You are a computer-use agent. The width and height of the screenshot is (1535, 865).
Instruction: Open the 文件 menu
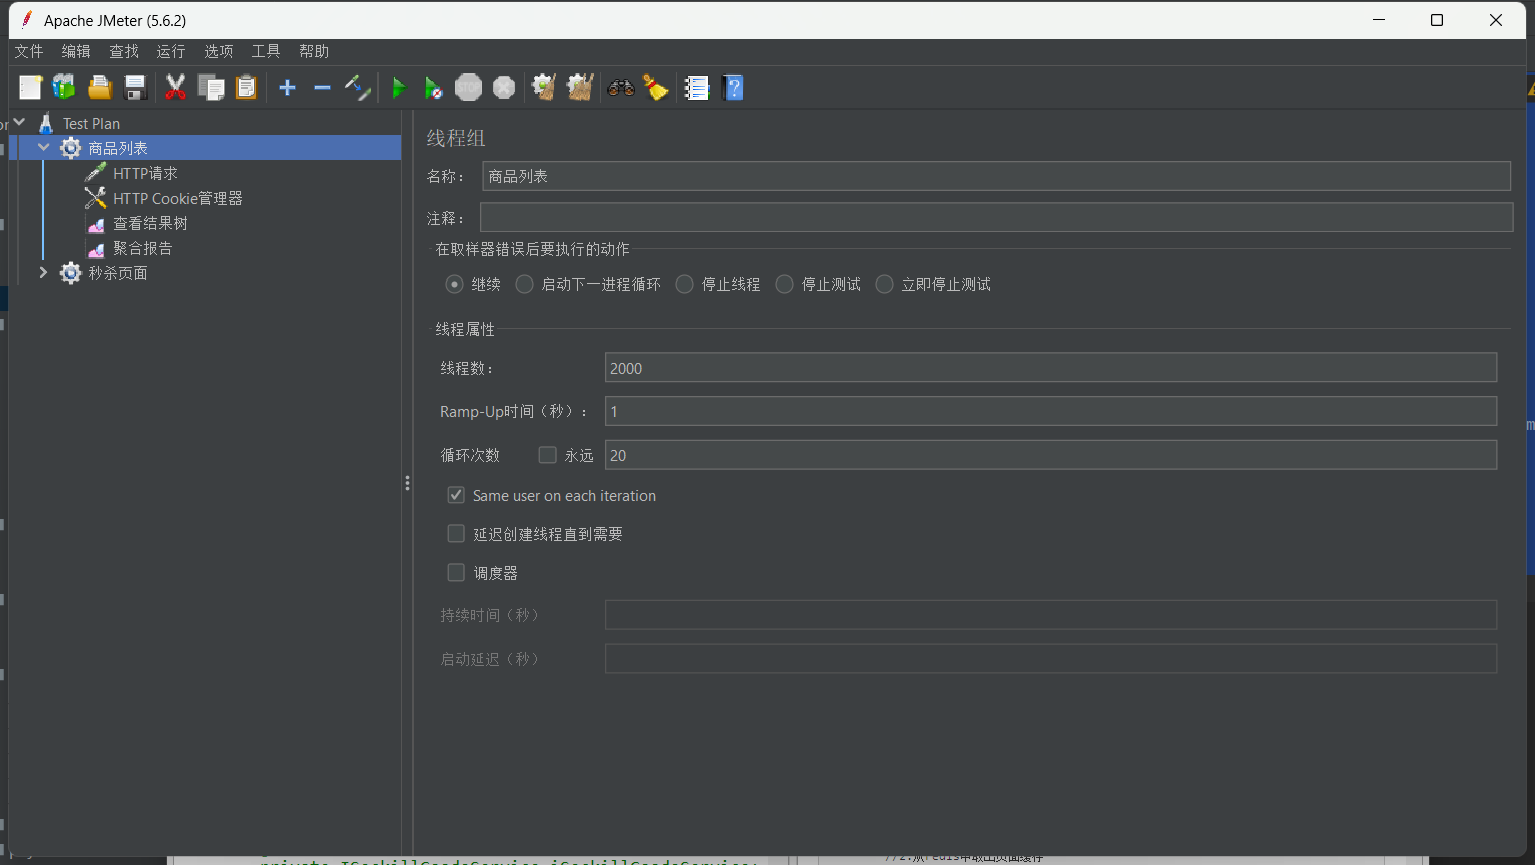point(29,51)
